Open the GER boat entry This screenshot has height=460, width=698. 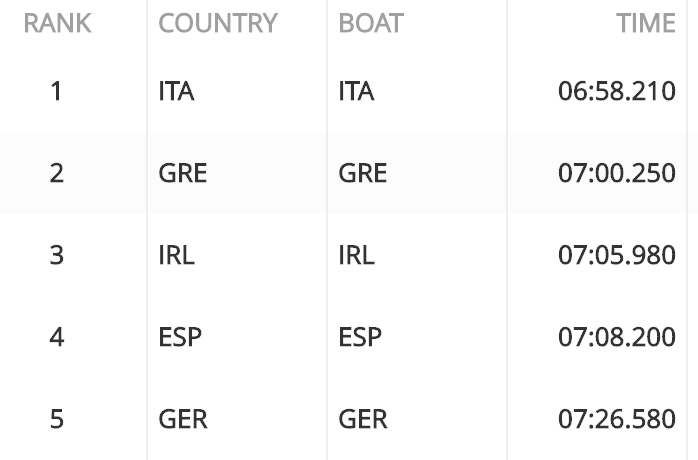(363, 419)
